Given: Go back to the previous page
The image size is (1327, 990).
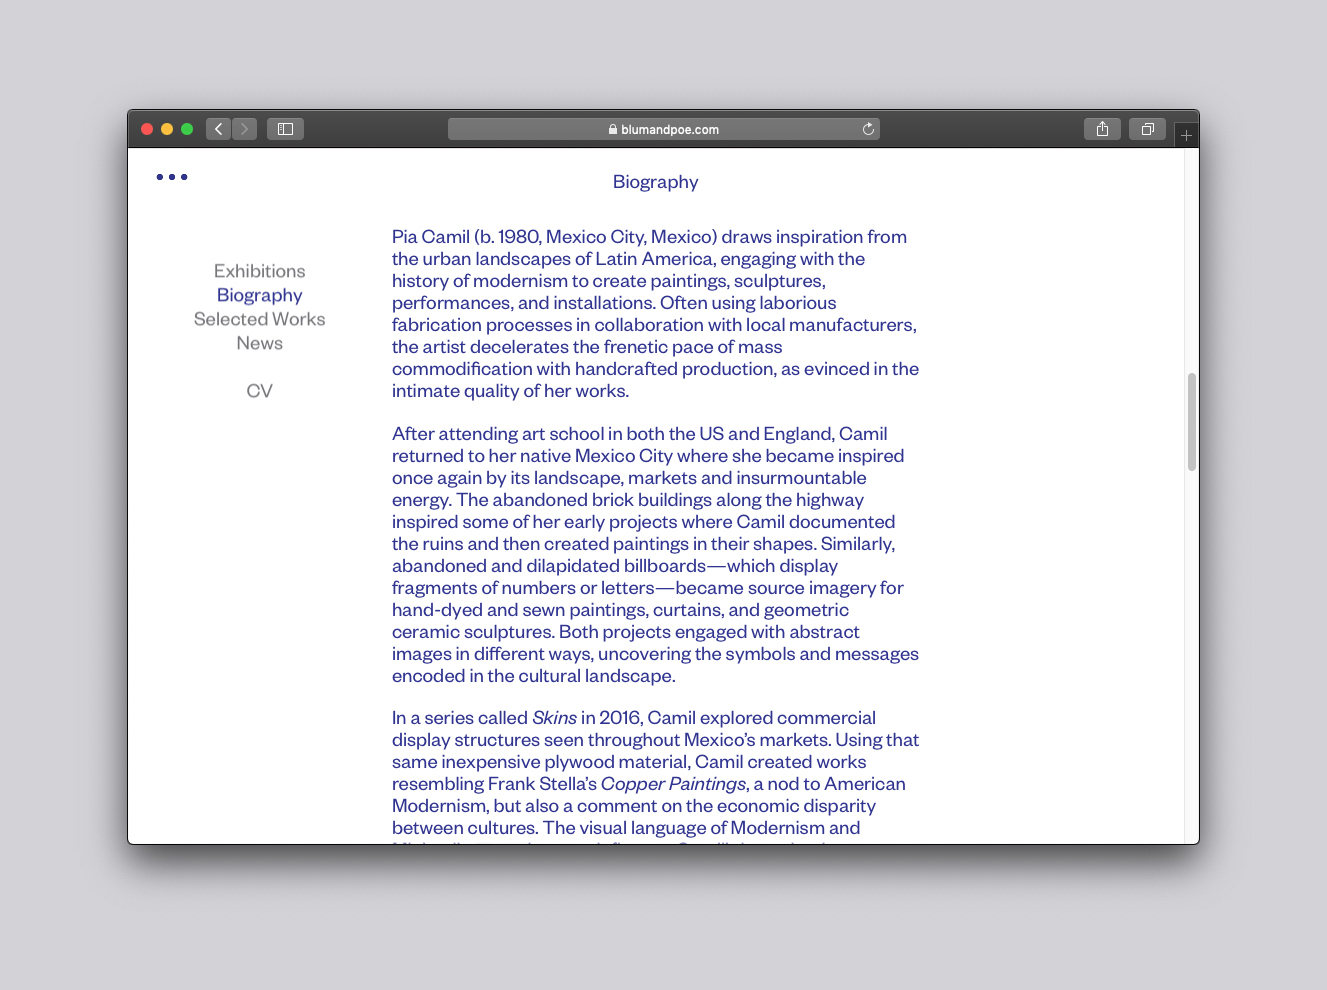Looking at the screenshot, I should click(x=219, y=129).
